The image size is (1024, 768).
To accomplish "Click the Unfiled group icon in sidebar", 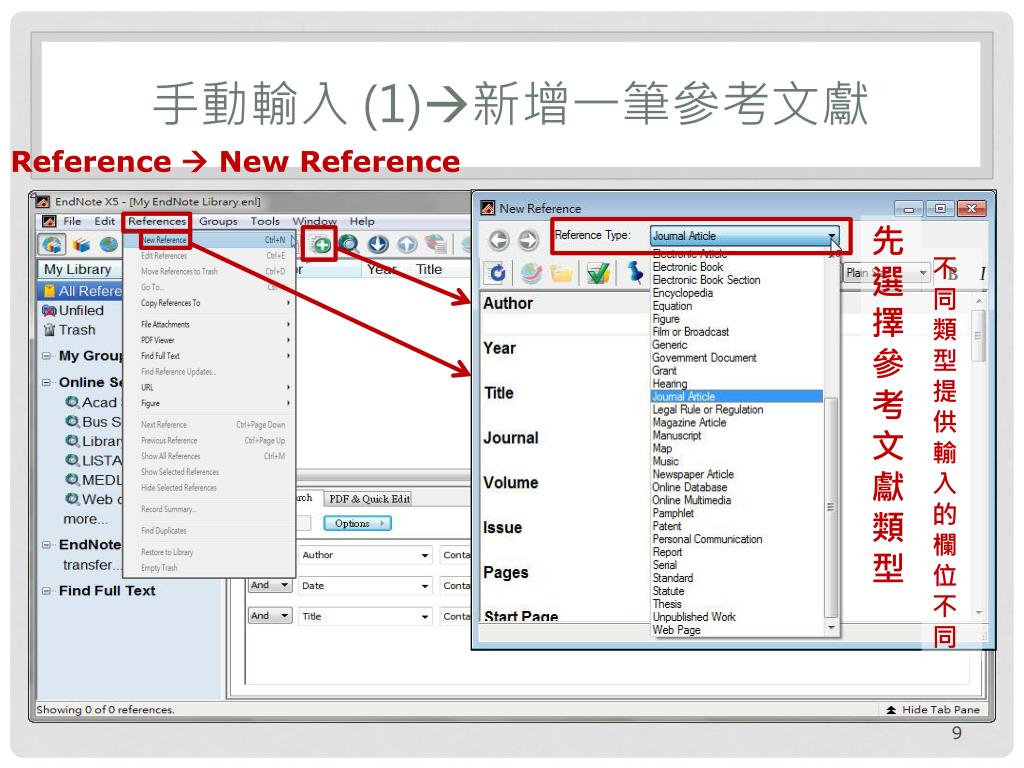I will pos(49,311).
